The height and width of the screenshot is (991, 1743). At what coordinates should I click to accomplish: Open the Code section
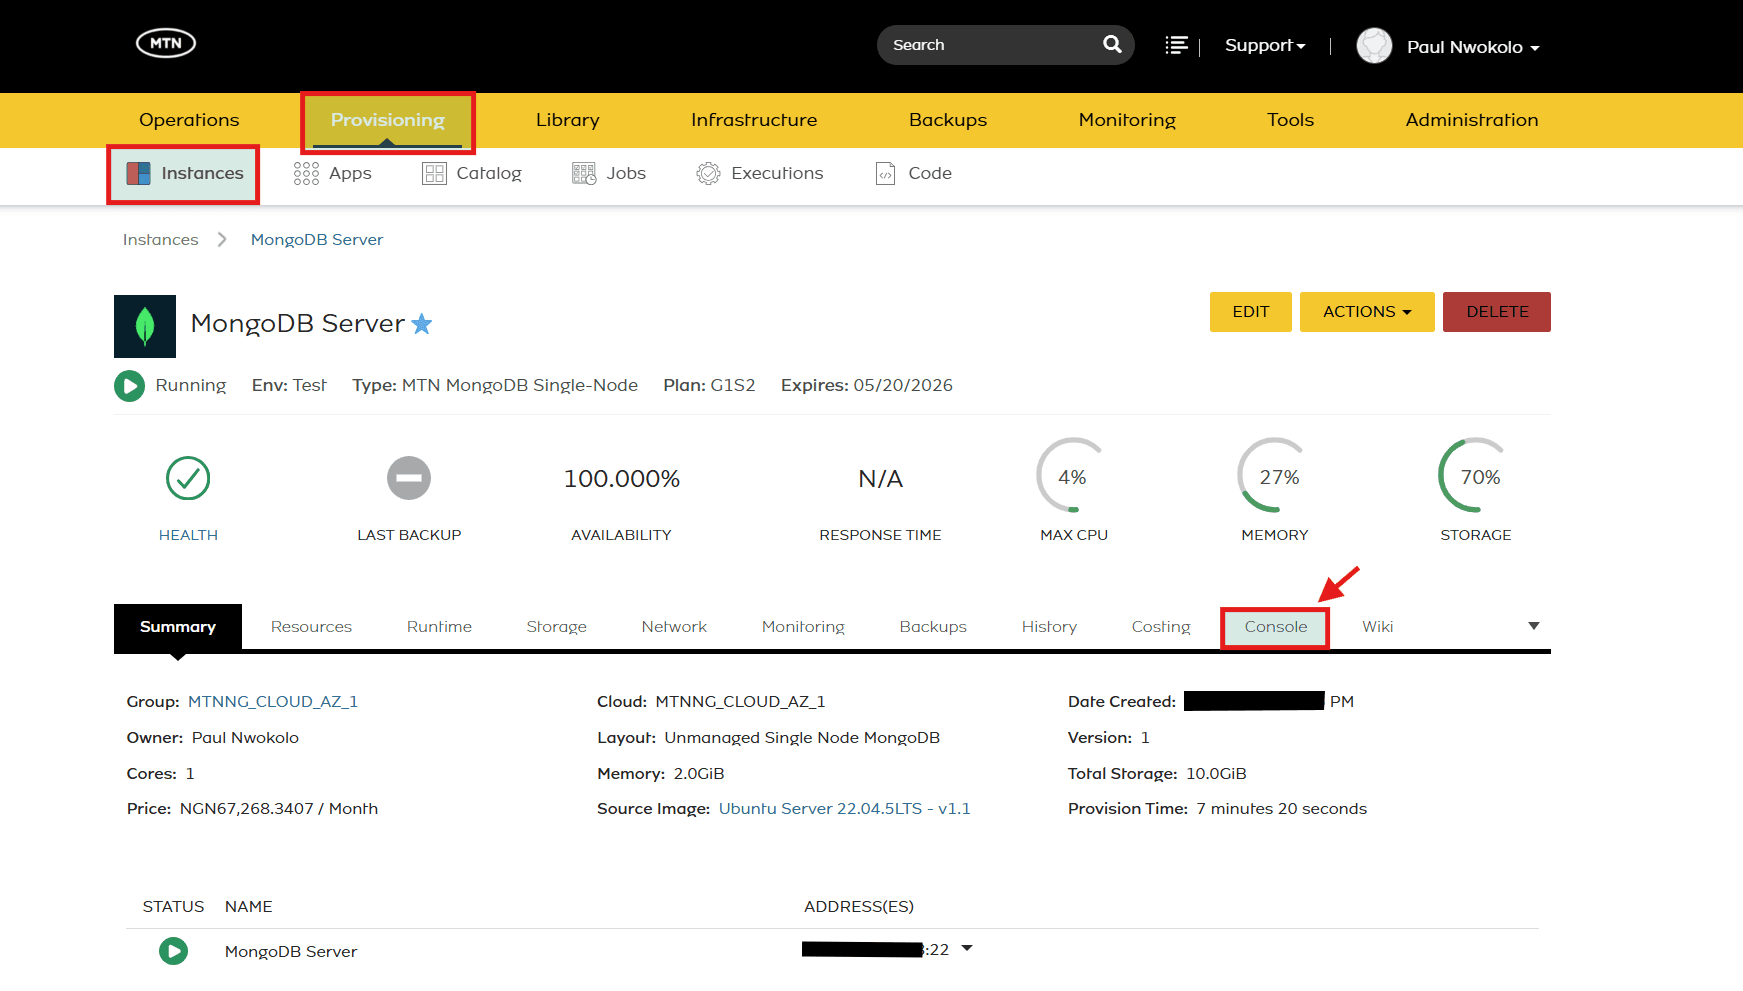tap(914, 174)
